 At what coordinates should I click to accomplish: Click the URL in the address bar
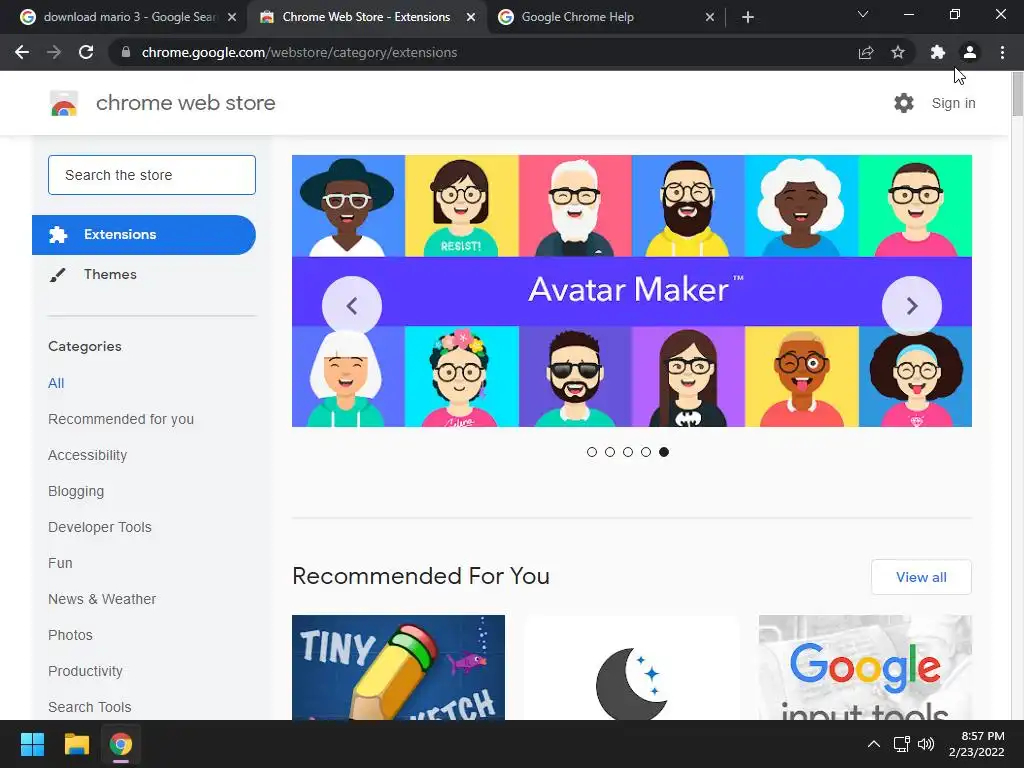299,52
